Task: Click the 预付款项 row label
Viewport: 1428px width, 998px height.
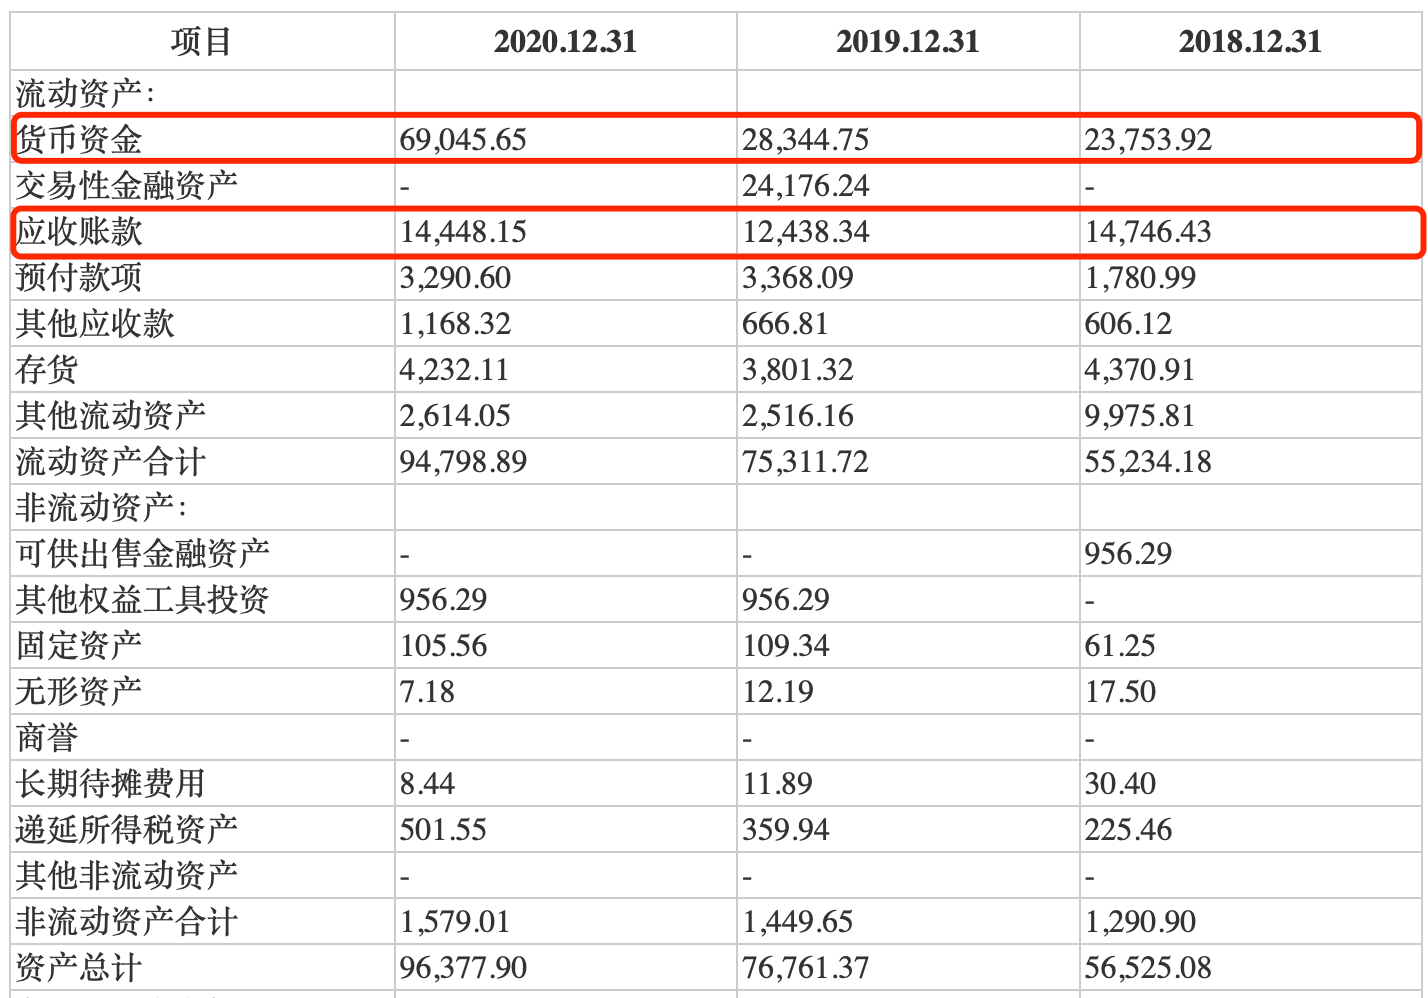Action: pos(79,277)
